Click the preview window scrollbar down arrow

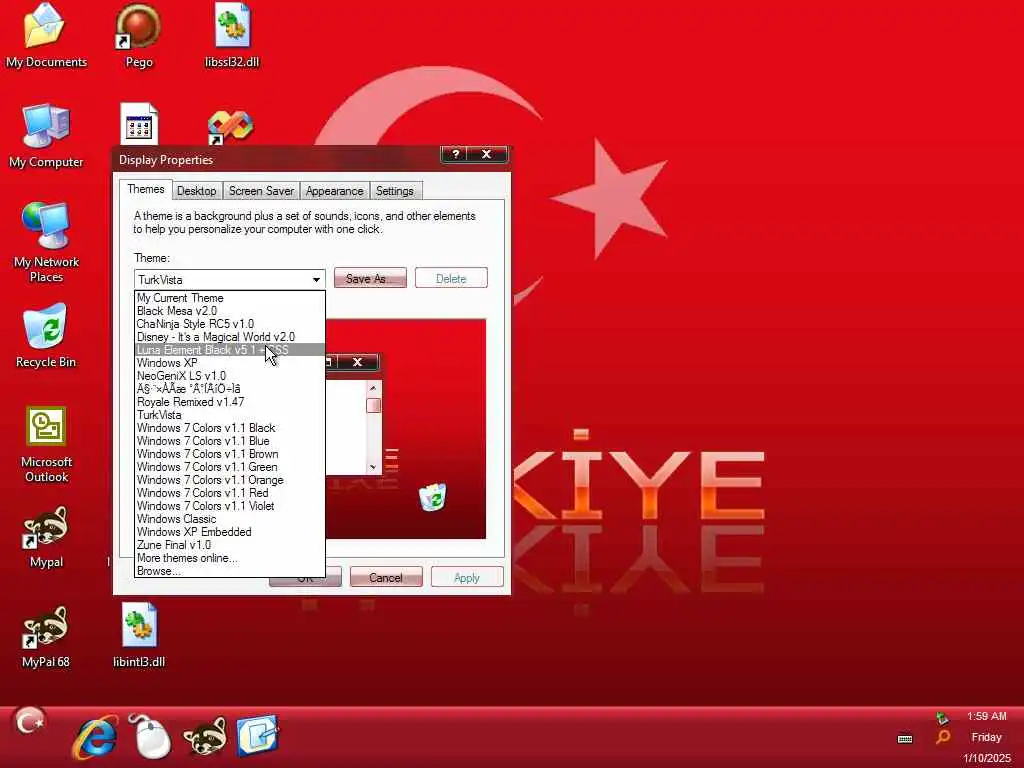point(373,467)
